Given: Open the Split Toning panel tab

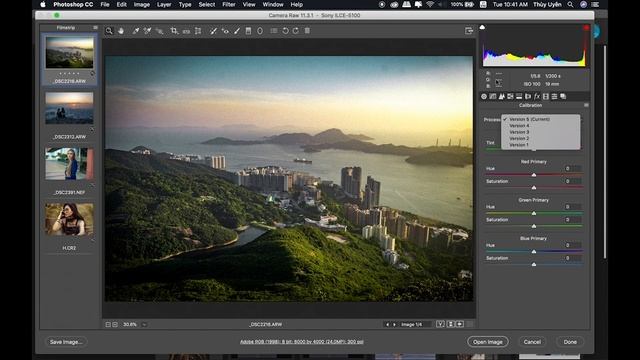Looking at the screenshot, I should (x=519, y=96).
